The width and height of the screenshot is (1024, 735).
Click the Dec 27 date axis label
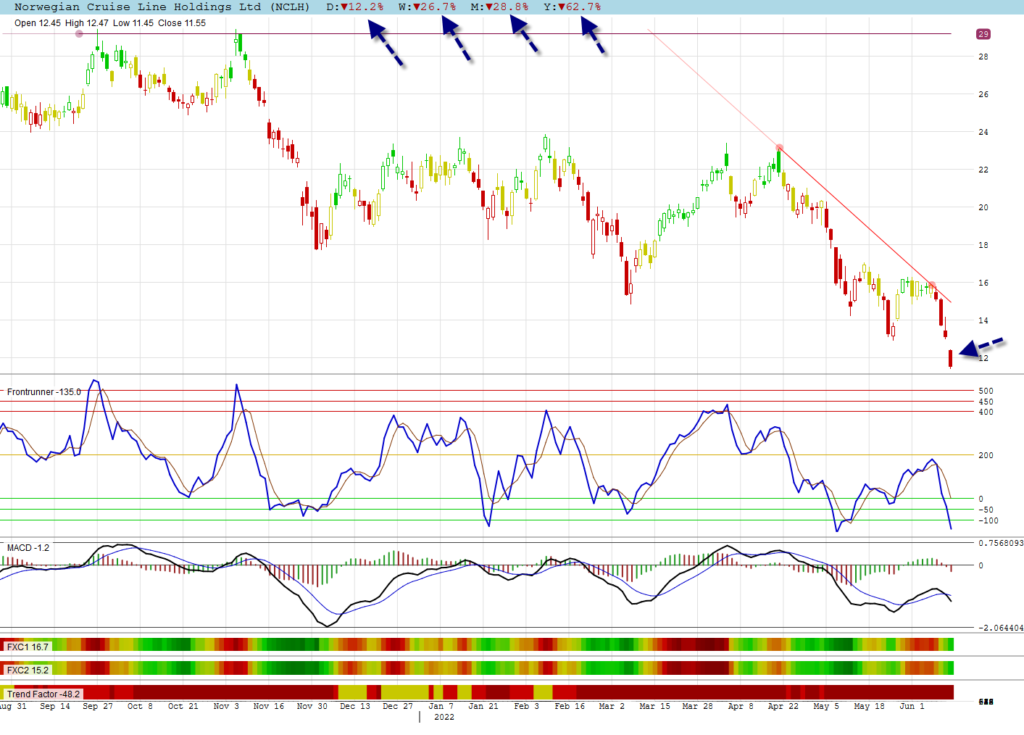398,706
